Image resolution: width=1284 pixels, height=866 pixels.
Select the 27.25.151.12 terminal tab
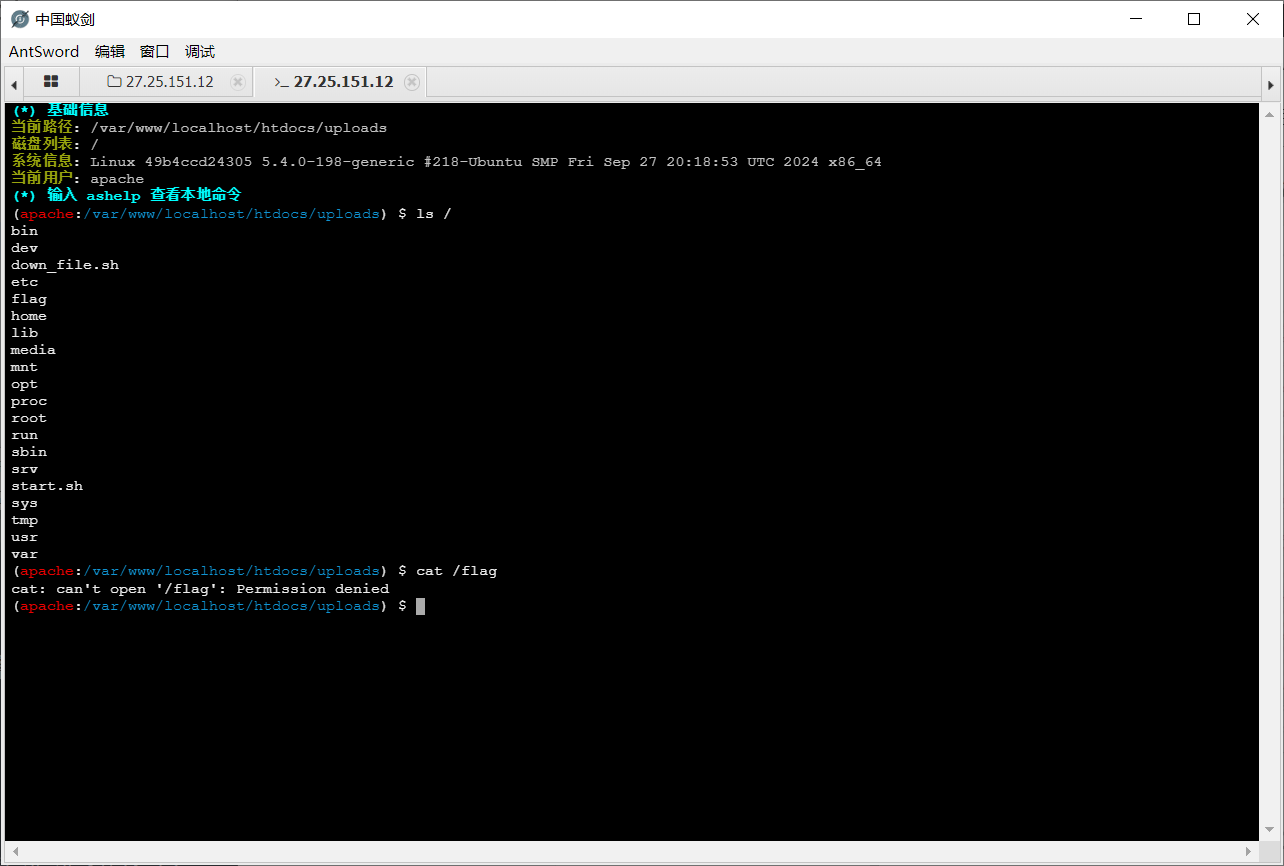pyautogui.click(x=341, y=82)
